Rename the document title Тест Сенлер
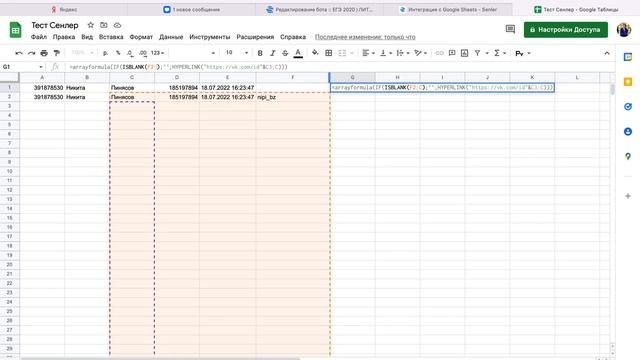Screen dimensions: 640x360 pyautogui.click(x=55, y=25)
